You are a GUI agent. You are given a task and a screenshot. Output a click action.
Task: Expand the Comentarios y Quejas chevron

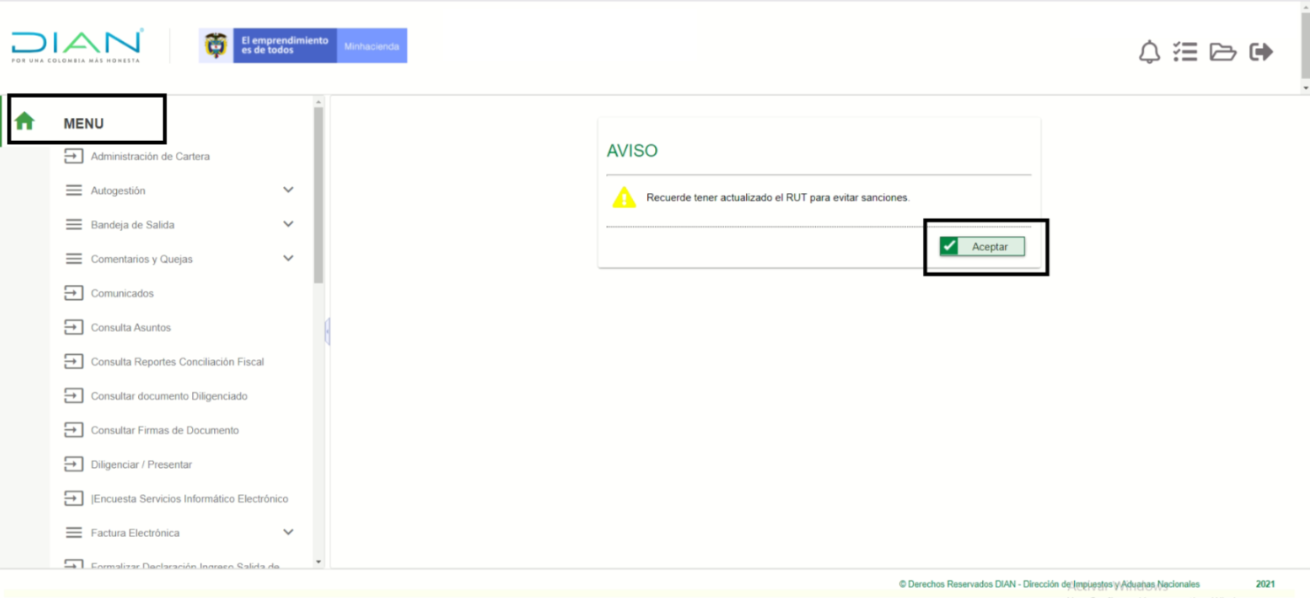(288, 258)
